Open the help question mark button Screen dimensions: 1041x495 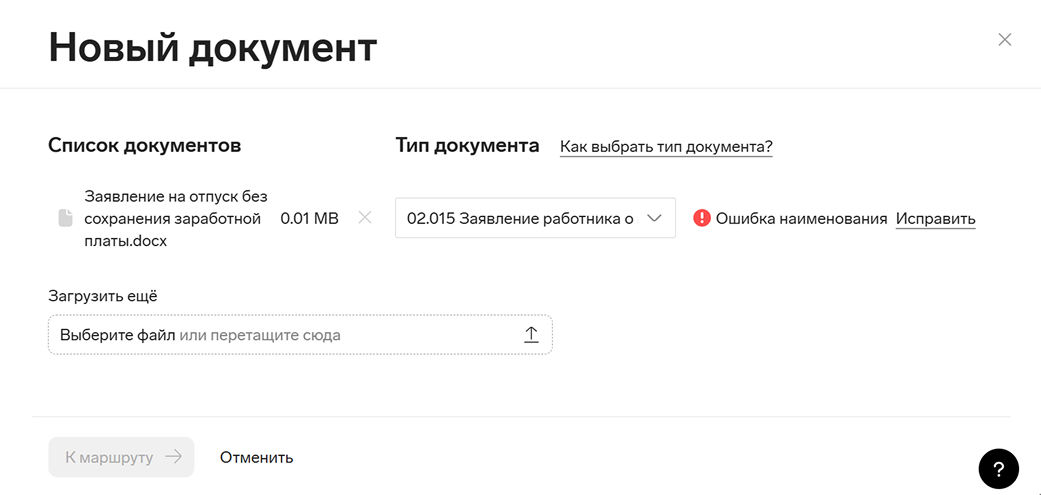(999, 468)
